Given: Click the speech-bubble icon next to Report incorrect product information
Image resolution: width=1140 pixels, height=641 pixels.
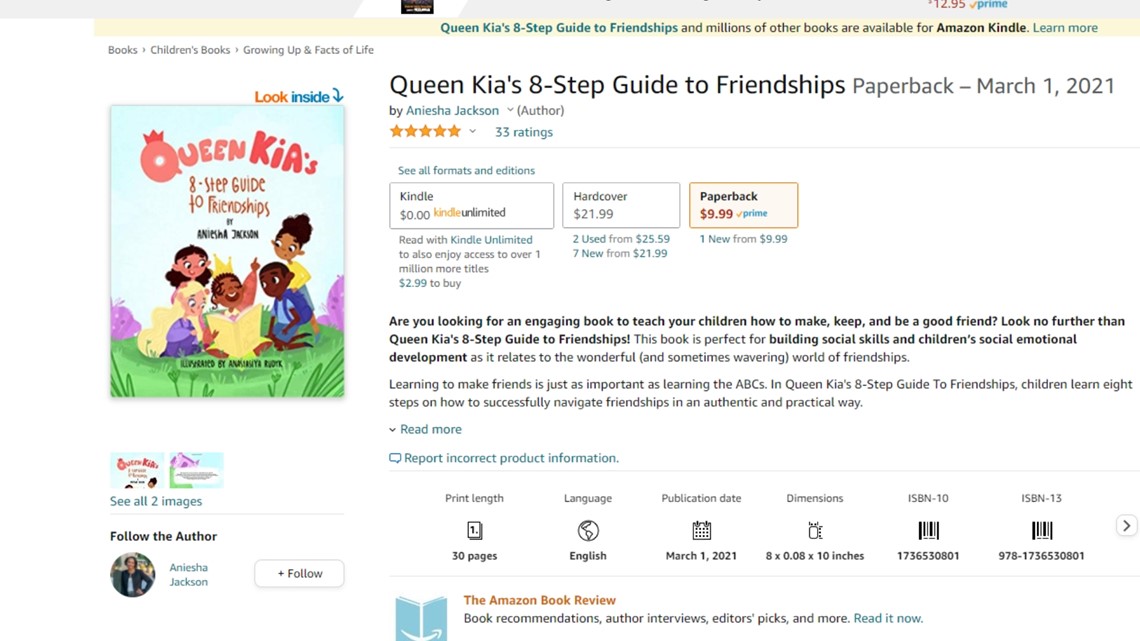Looking at the screenshot, I should click(394, 457).
